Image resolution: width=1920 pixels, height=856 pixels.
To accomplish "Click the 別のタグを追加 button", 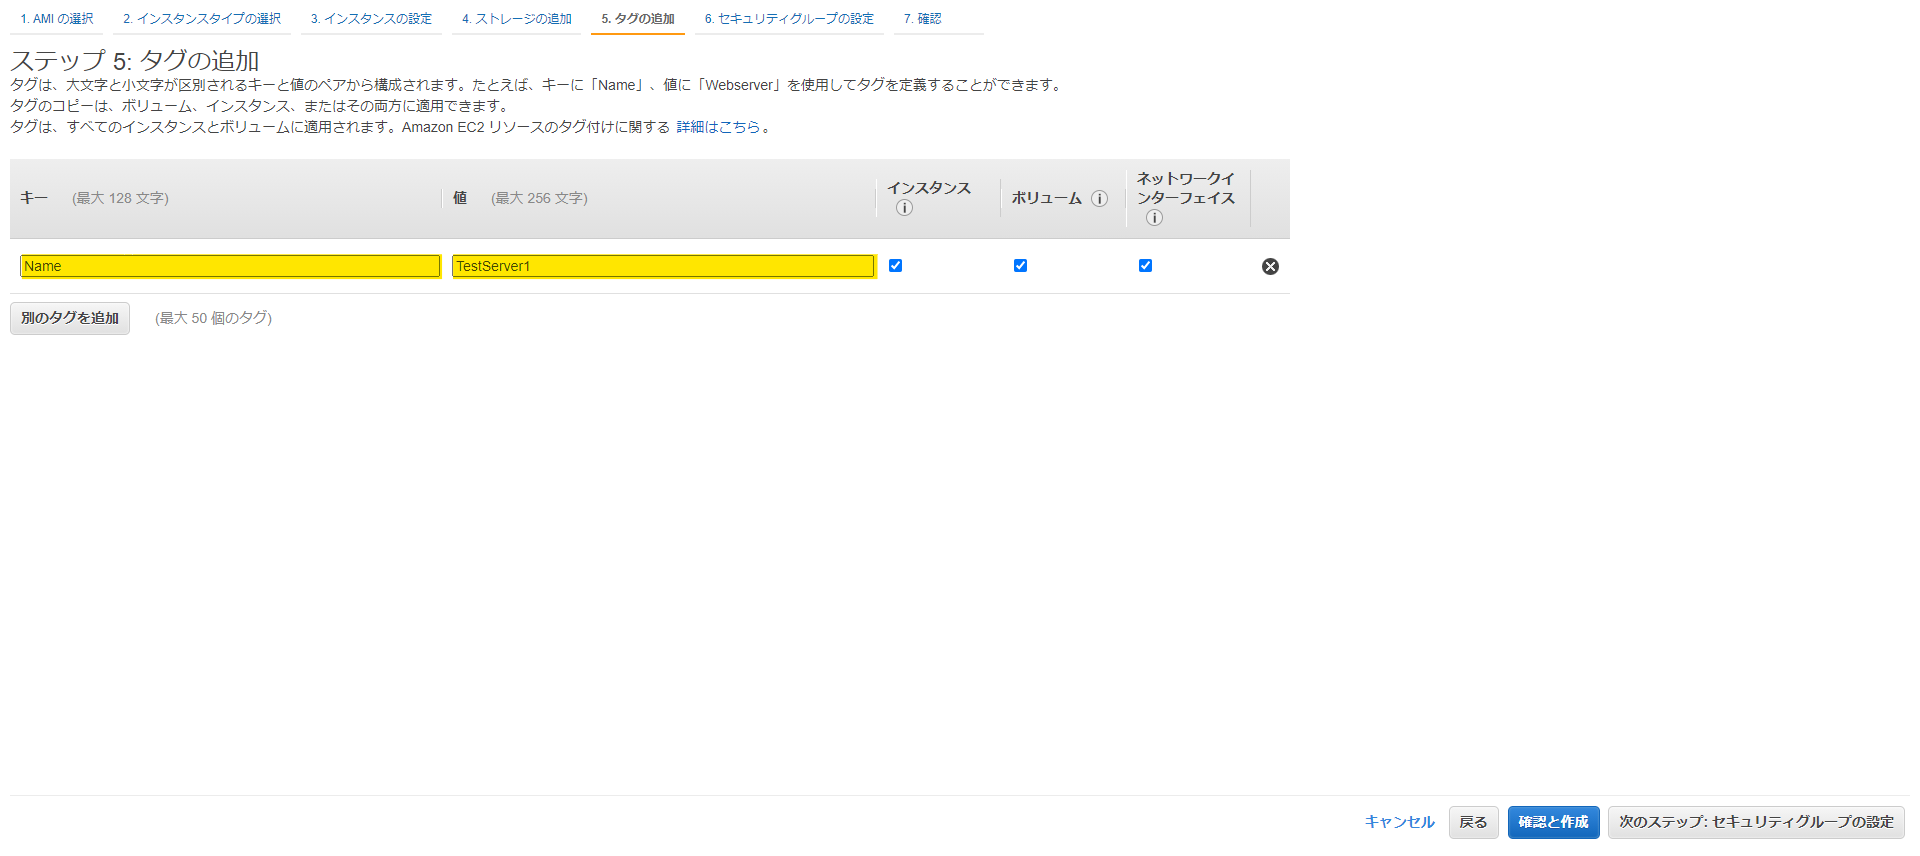I will [70, 318].
